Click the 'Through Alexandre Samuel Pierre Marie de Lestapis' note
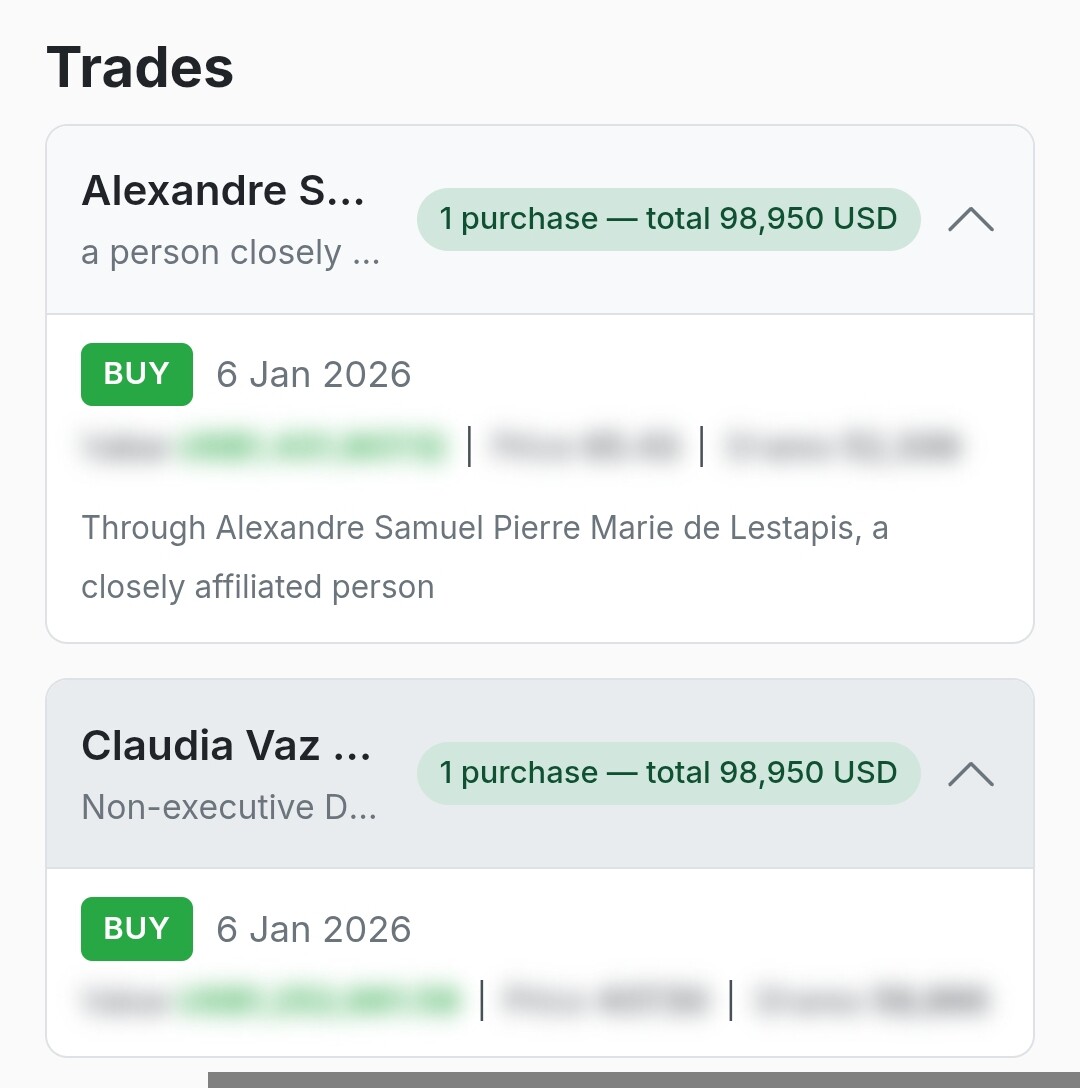 coord(484,556)
